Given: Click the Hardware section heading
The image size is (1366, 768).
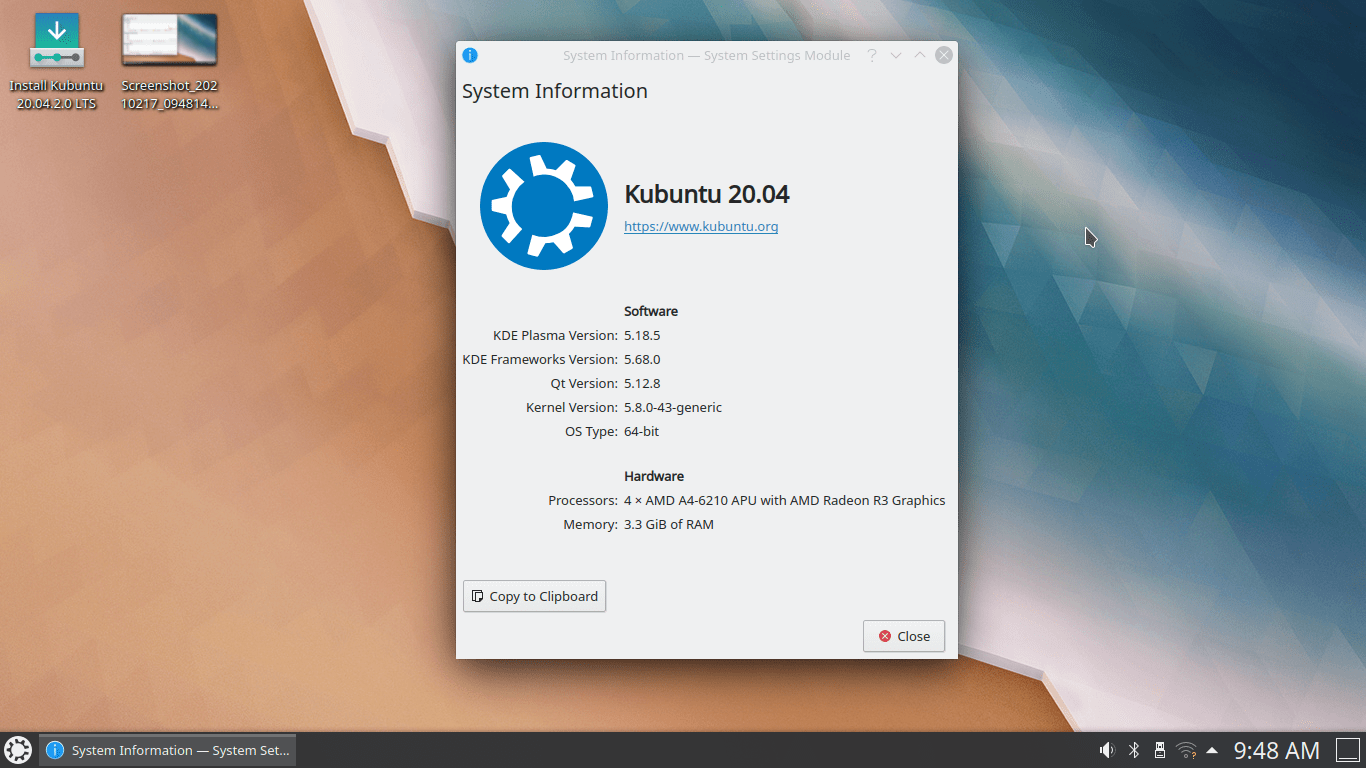Looking at the screenshot, I should tap(654, 476).
